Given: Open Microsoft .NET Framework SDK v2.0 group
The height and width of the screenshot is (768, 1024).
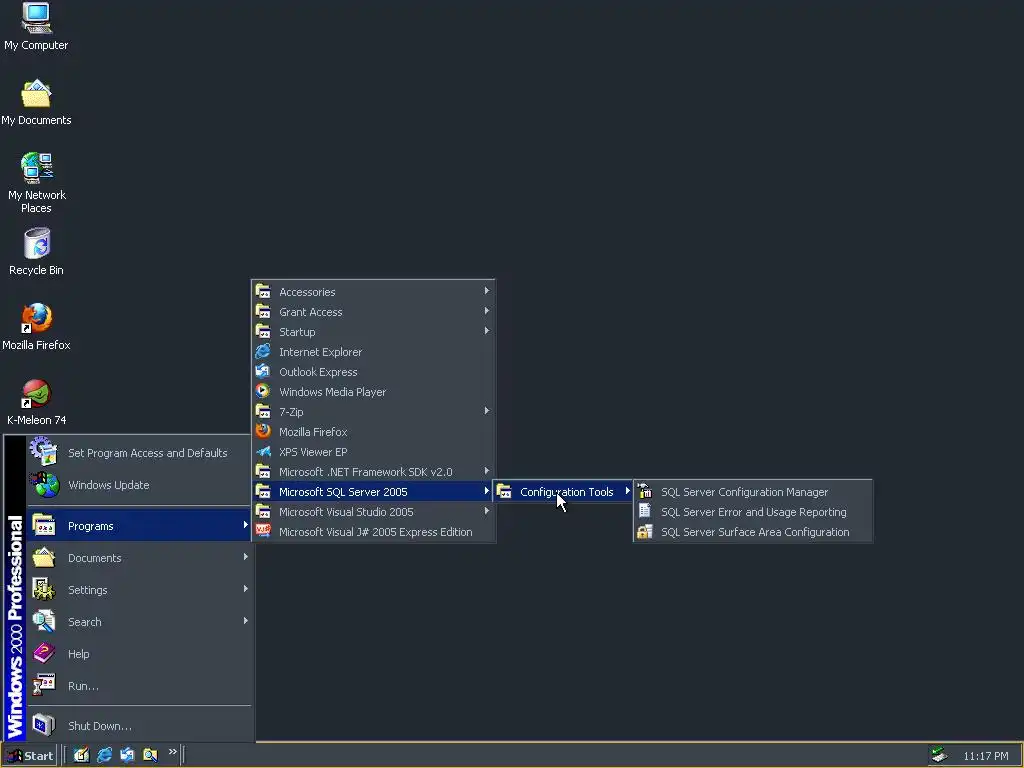Looking at the screenshot, I should pos(373,472).
